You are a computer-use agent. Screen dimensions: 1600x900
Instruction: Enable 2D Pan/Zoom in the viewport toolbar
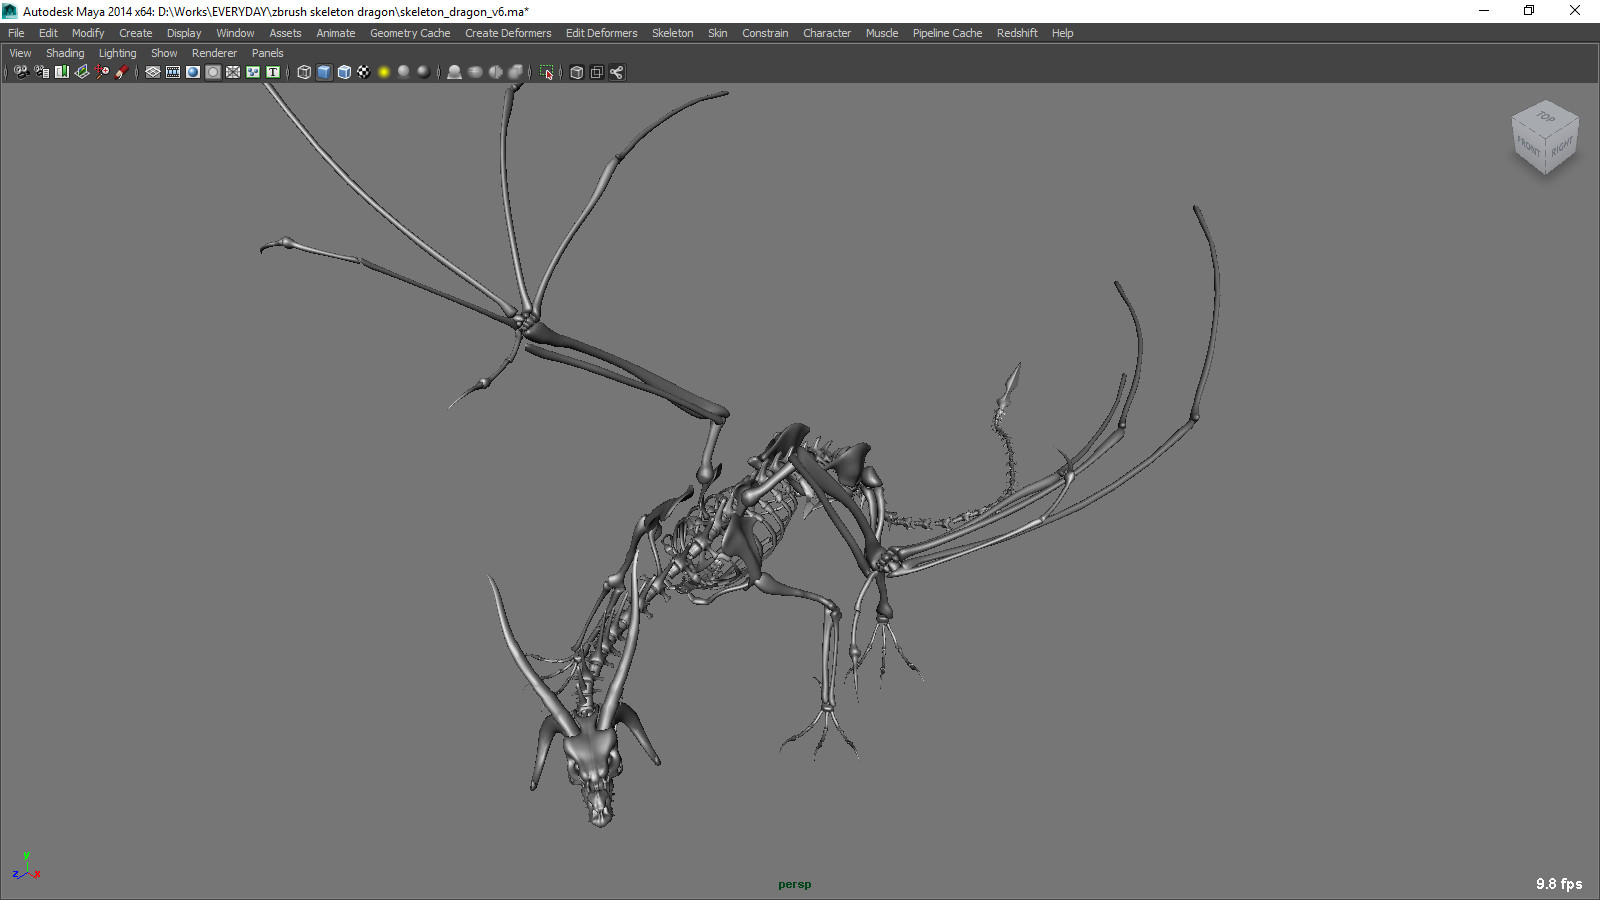(100, 71)
